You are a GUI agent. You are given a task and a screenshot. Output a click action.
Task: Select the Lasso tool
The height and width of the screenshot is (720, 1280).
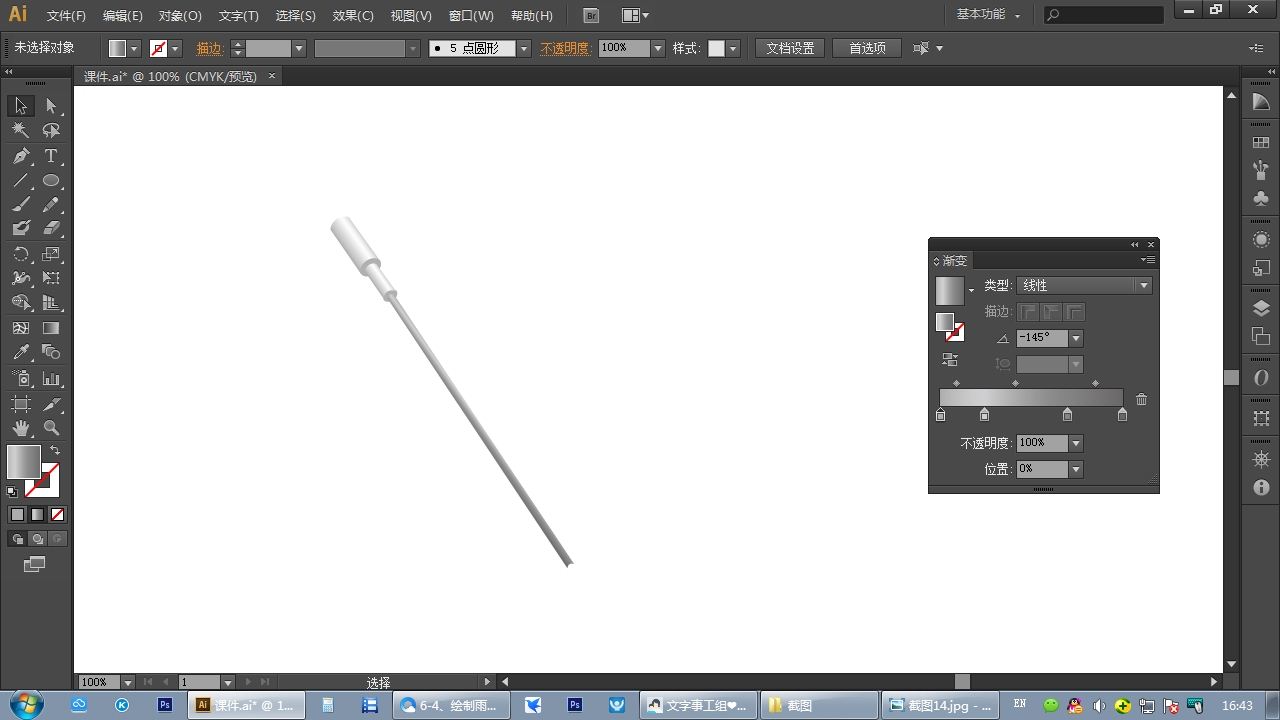click(x=51, y=131)
